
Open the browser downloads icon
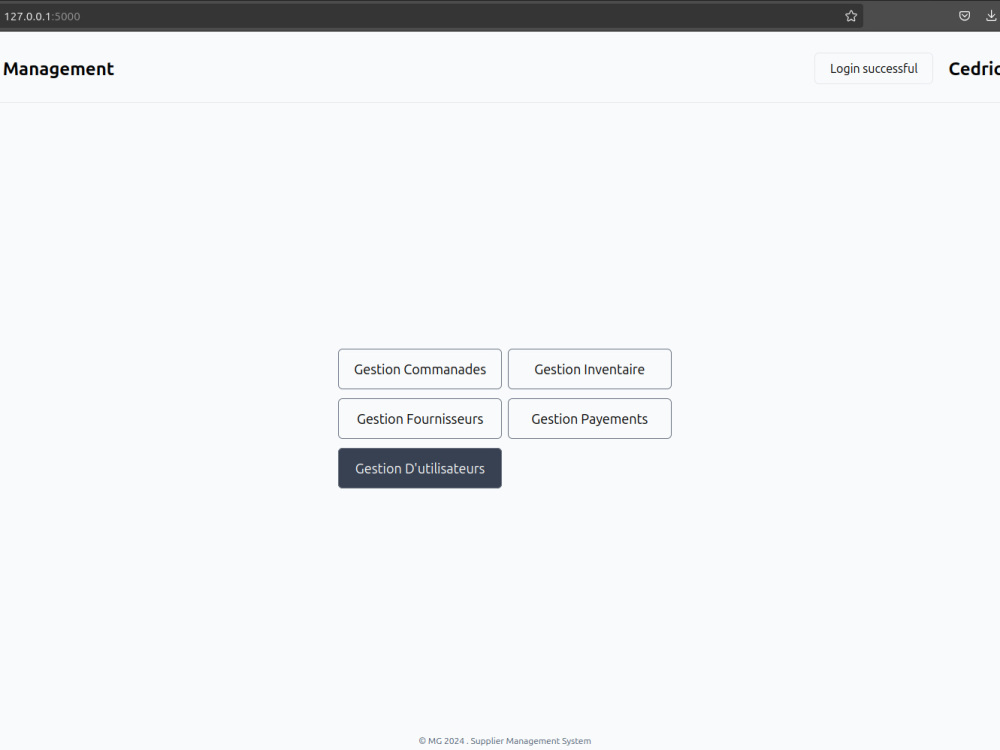pyautogui.click(x=991, y=16)
